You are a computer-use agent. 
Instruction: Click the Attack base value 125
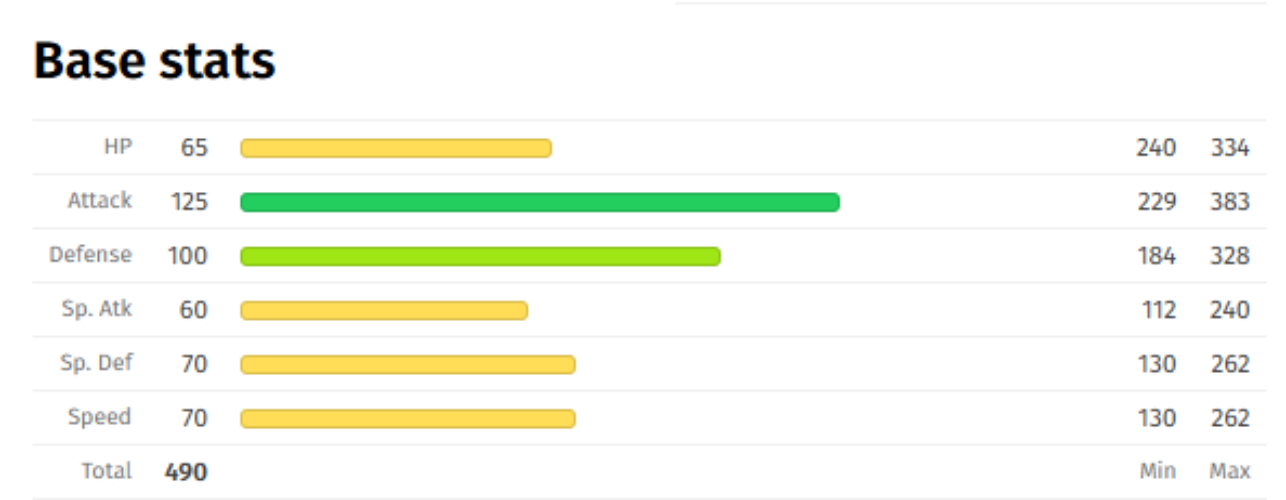click(x=189, y=202)
